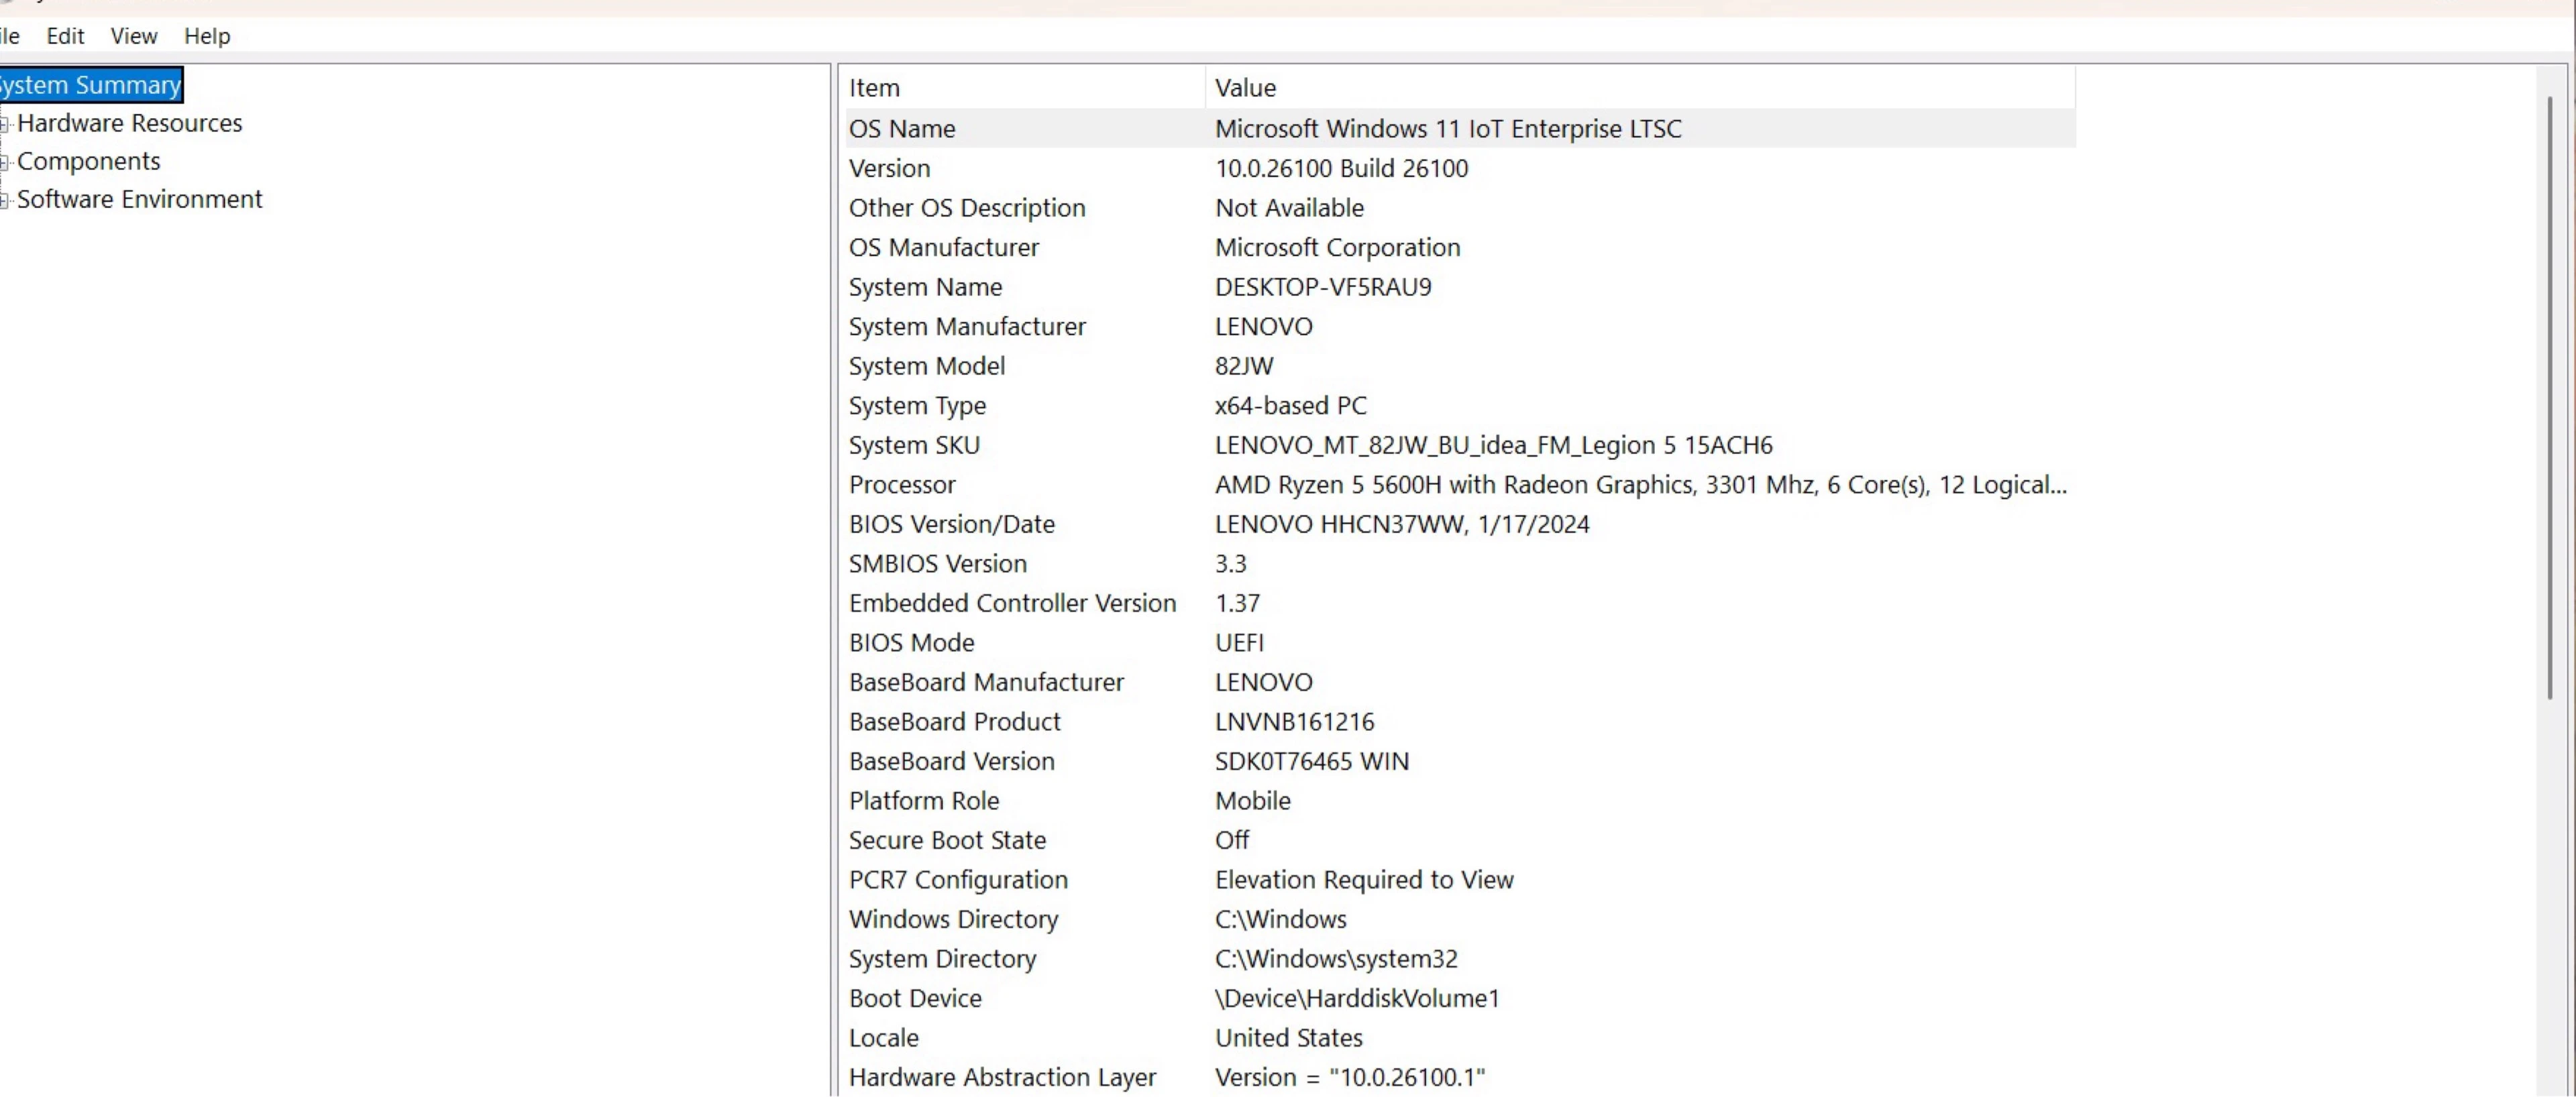Click value Microsoft Windows 11 IoT Enterprise LTSC
2576x1097 pixels.
pyautogui.click(x=1448, y=129)
